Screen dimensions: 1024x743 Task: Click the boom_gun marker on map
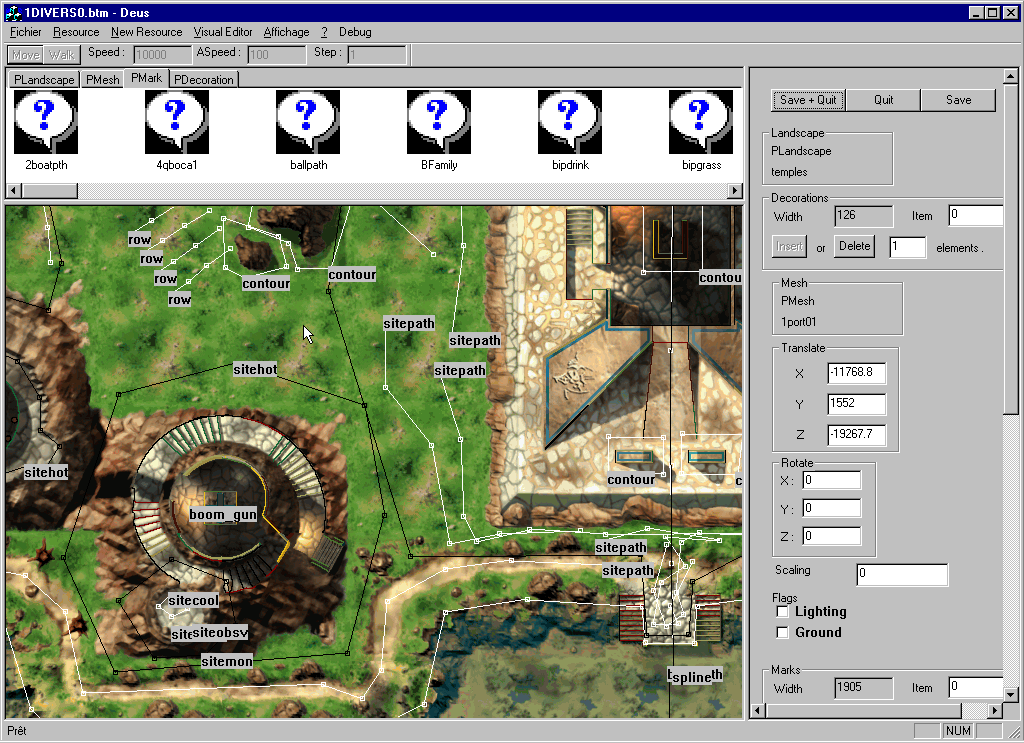click(223, 514)
